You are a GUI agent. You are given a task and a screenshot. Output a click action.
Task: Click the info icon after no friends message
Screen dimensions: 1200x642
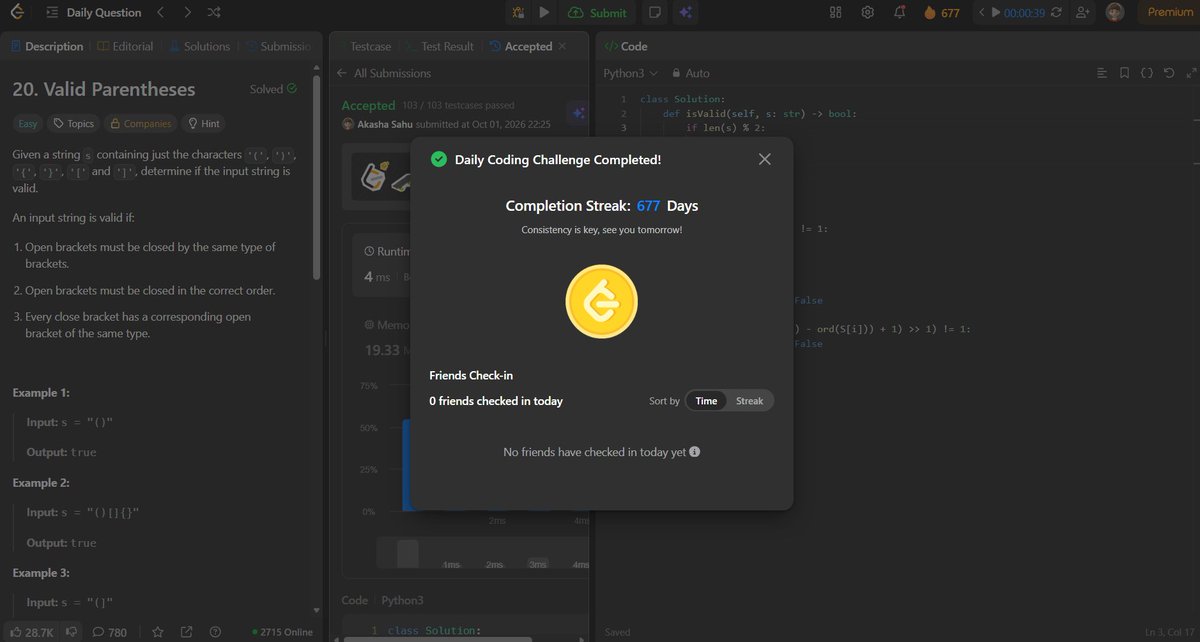[x=695, y=452]
